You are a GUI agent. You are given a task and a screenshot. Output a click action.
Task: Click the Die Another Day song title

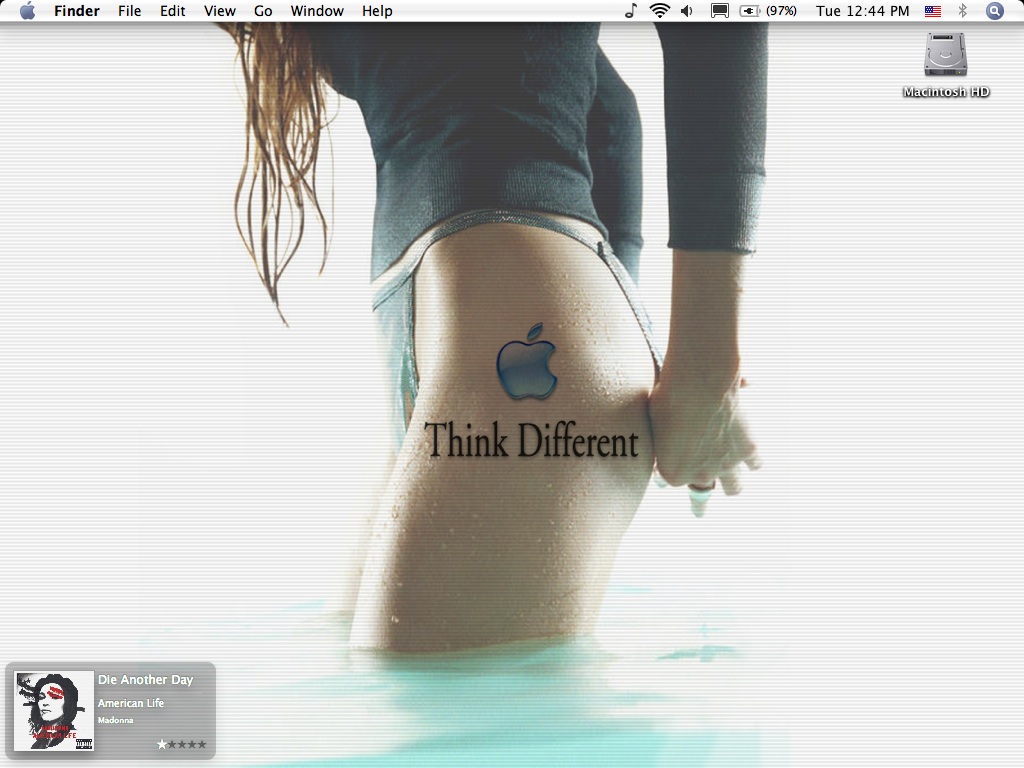[146, 680]
